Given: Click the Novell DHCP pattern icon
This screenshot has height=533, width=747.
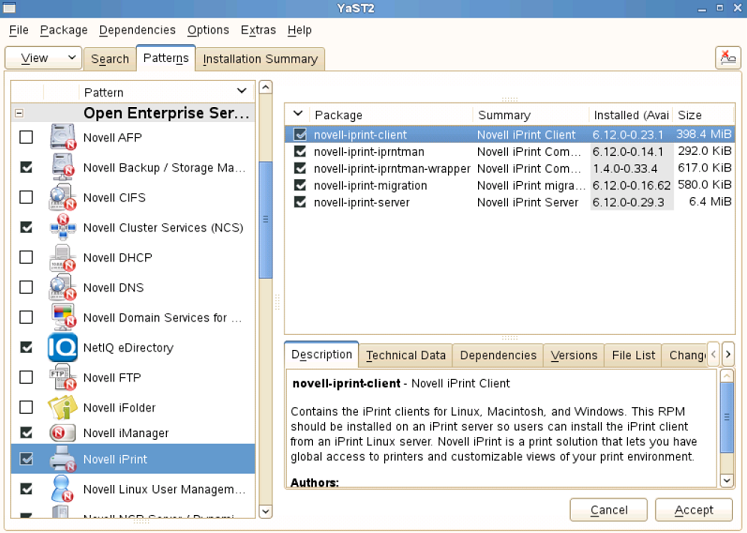Looking at the screenshot, I should (x=62, y=257).
